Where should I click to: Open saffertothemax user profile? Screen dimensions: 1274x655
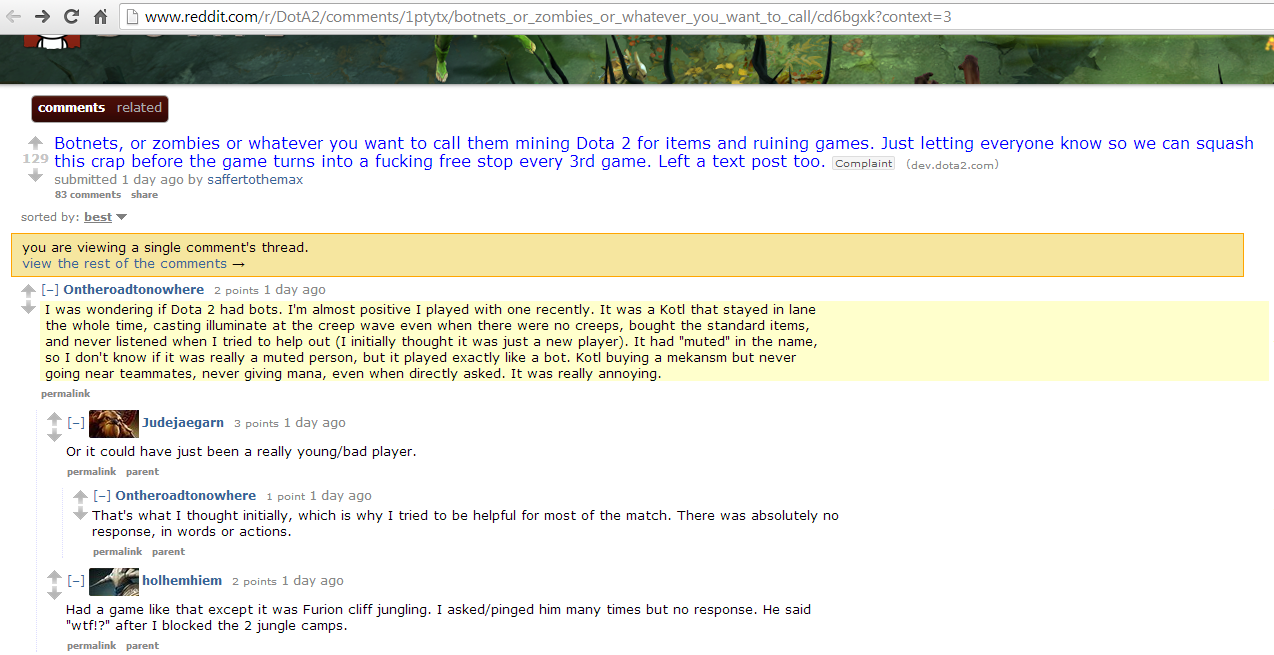[255, 180]
